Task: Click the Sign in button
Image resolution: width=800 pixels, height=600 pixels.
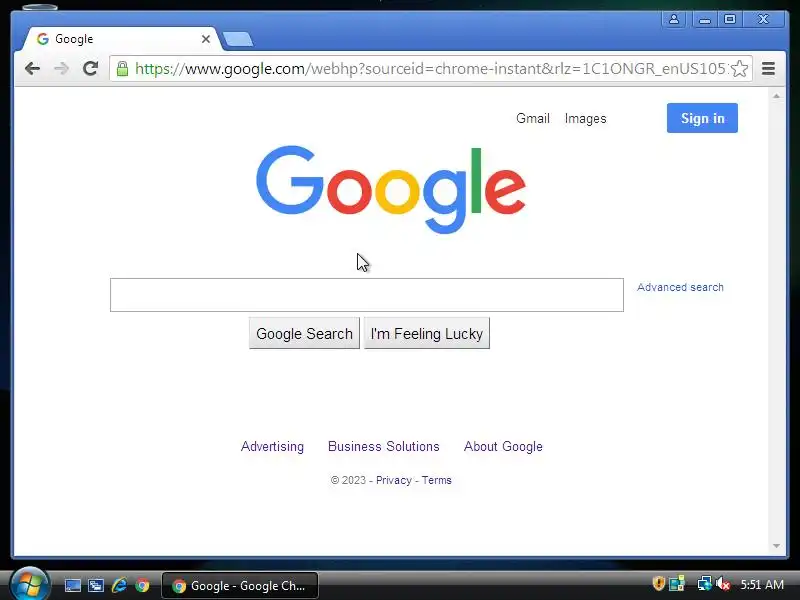Action: pyautogui.click(x=702, y=118)
